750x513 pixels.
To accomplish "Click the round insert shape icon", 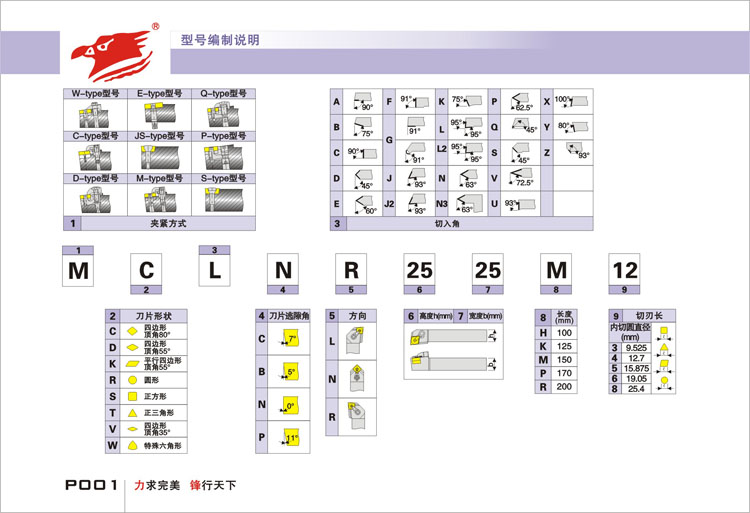I will [x=132, y=380].
